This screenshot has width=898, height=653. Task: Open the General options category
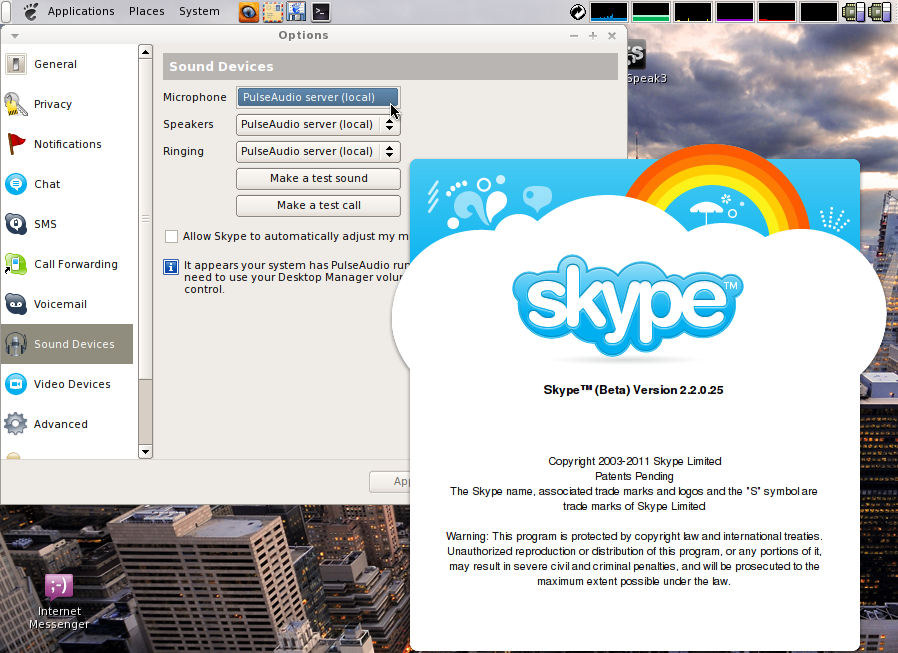tap(67, 64)
